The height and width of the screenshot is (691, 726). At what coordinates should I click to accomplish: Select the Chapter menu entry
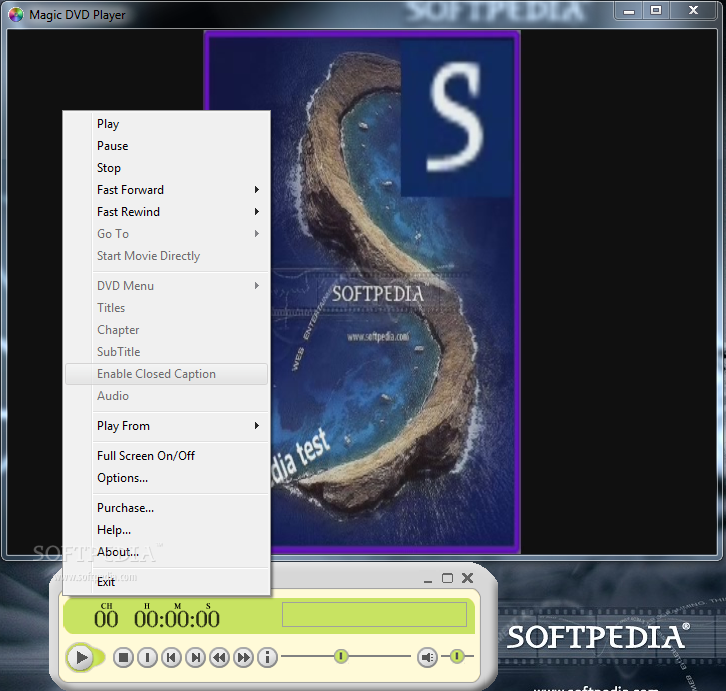tap(167, 330)
